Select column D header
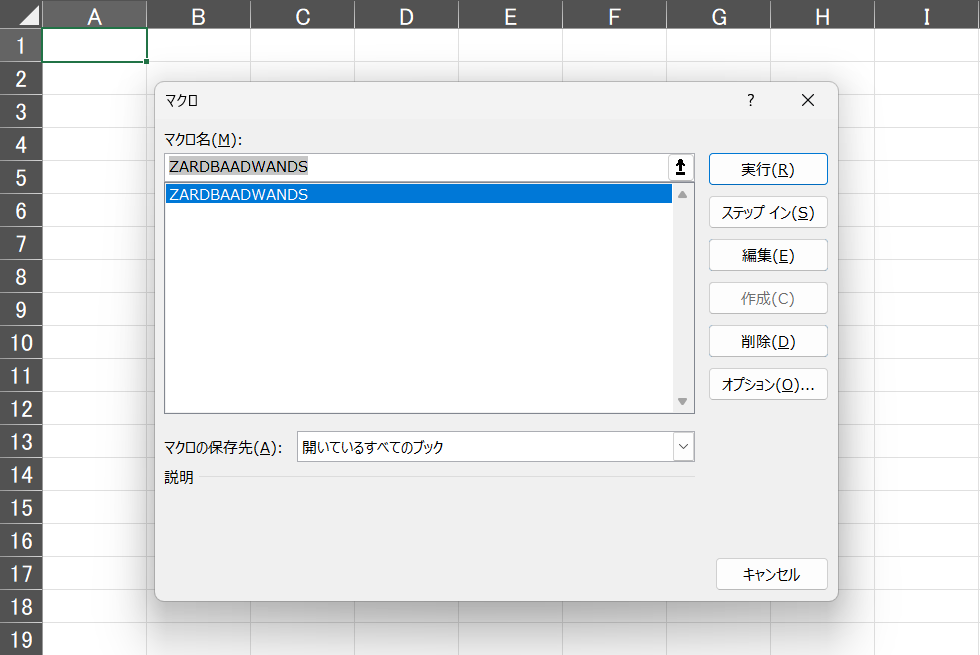This screenshot has height=655, width=980. pos(406,14)
